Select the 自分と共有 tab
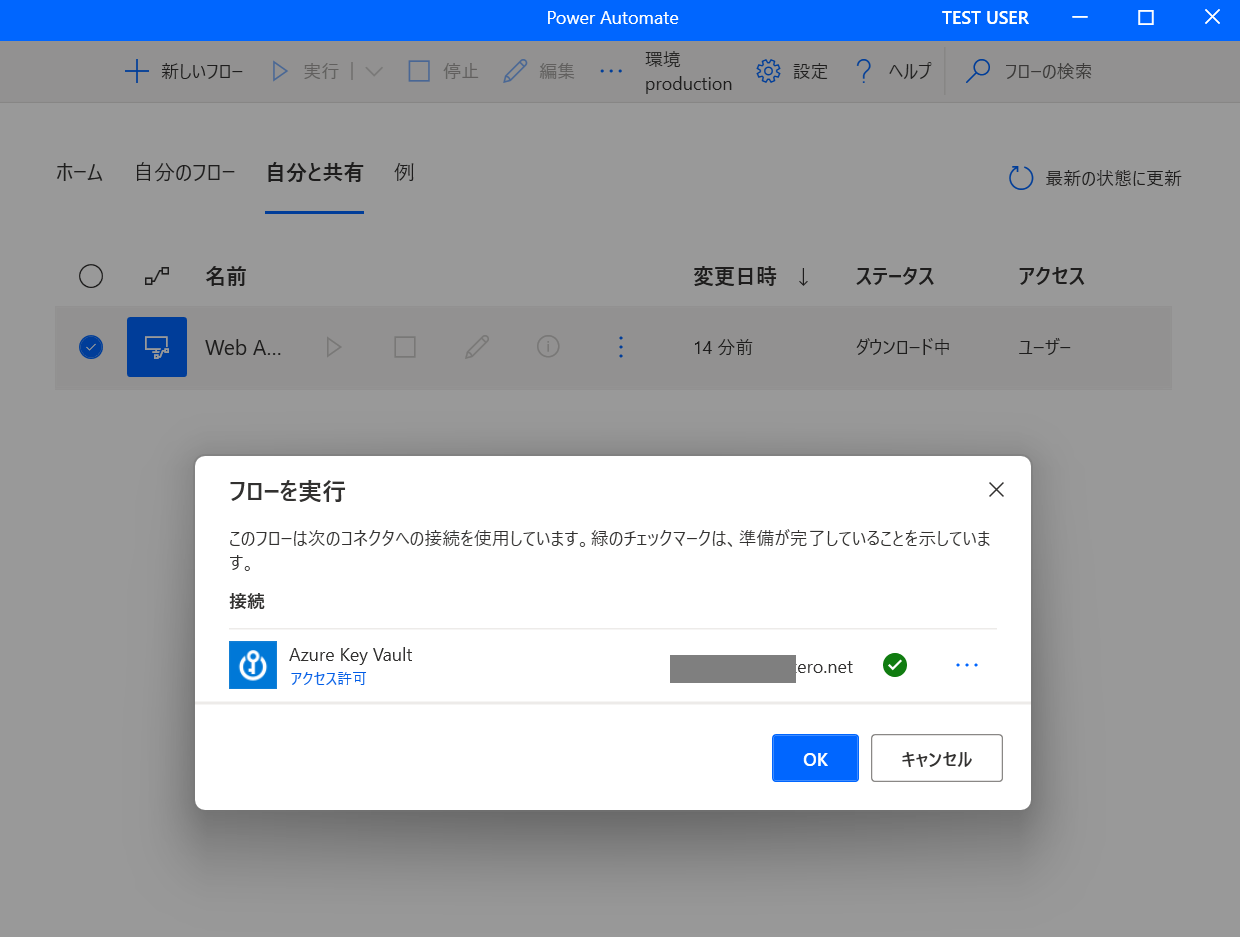1240x937 pixels. click(x=314, y=172)
